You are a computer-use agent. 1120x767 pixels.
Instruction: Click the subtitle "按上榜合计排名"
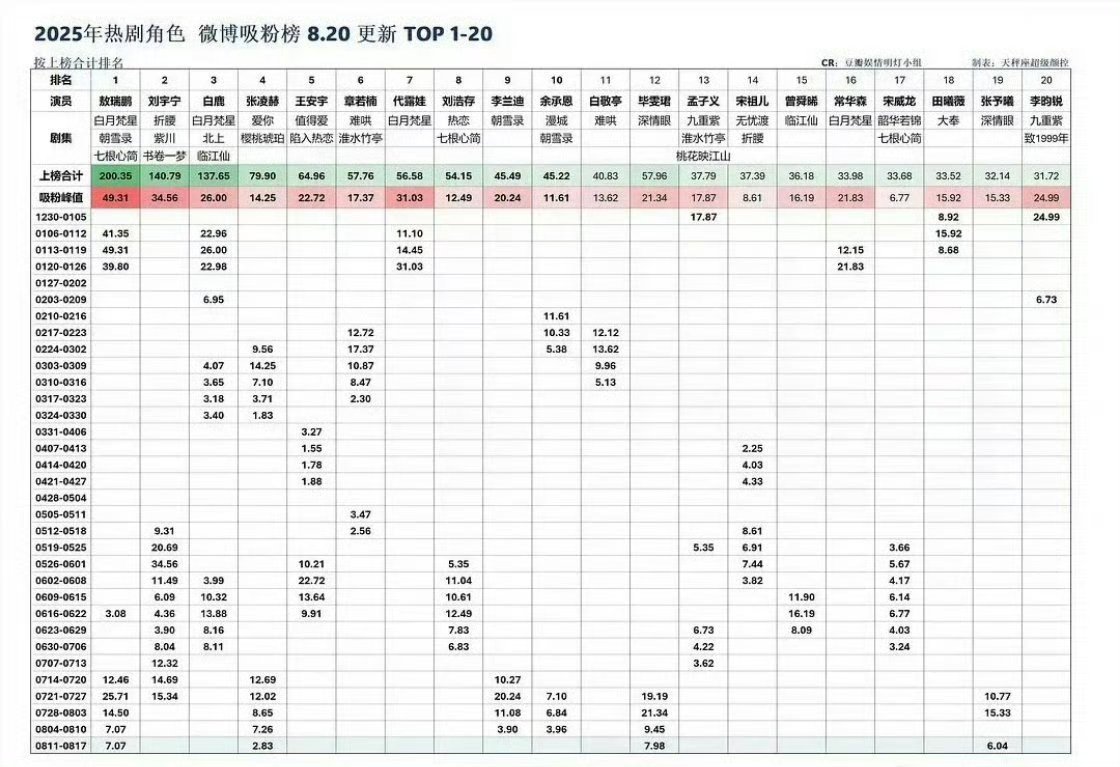79,63
